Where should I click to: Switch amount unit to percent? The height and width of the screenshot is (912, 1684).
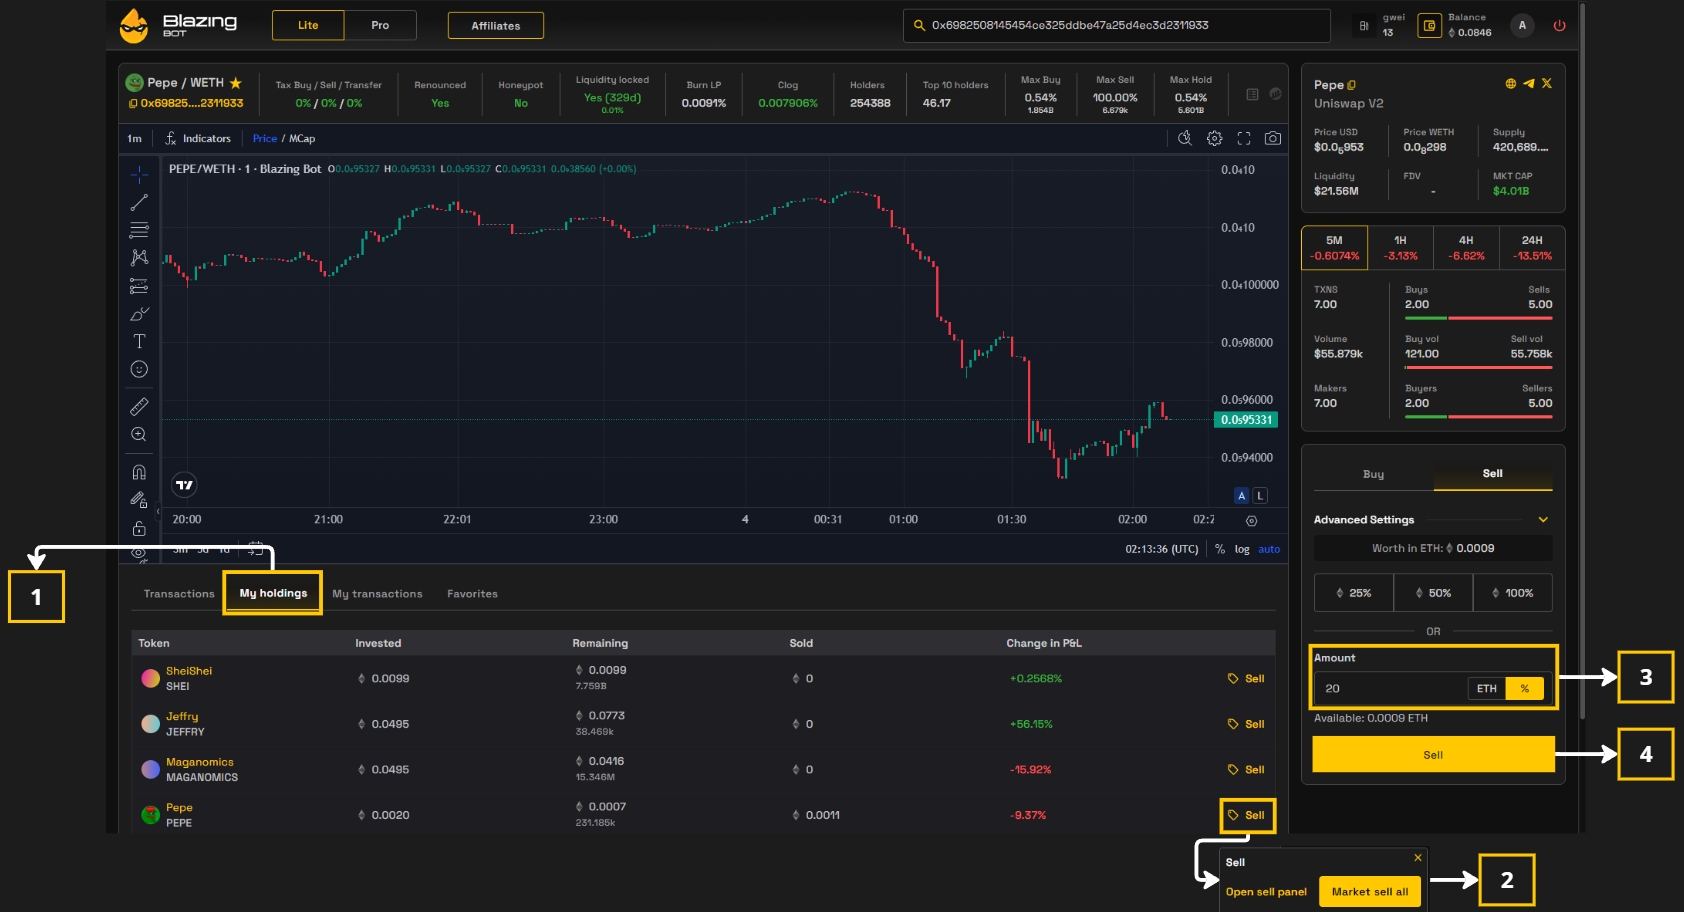(x=1524, y=688)
